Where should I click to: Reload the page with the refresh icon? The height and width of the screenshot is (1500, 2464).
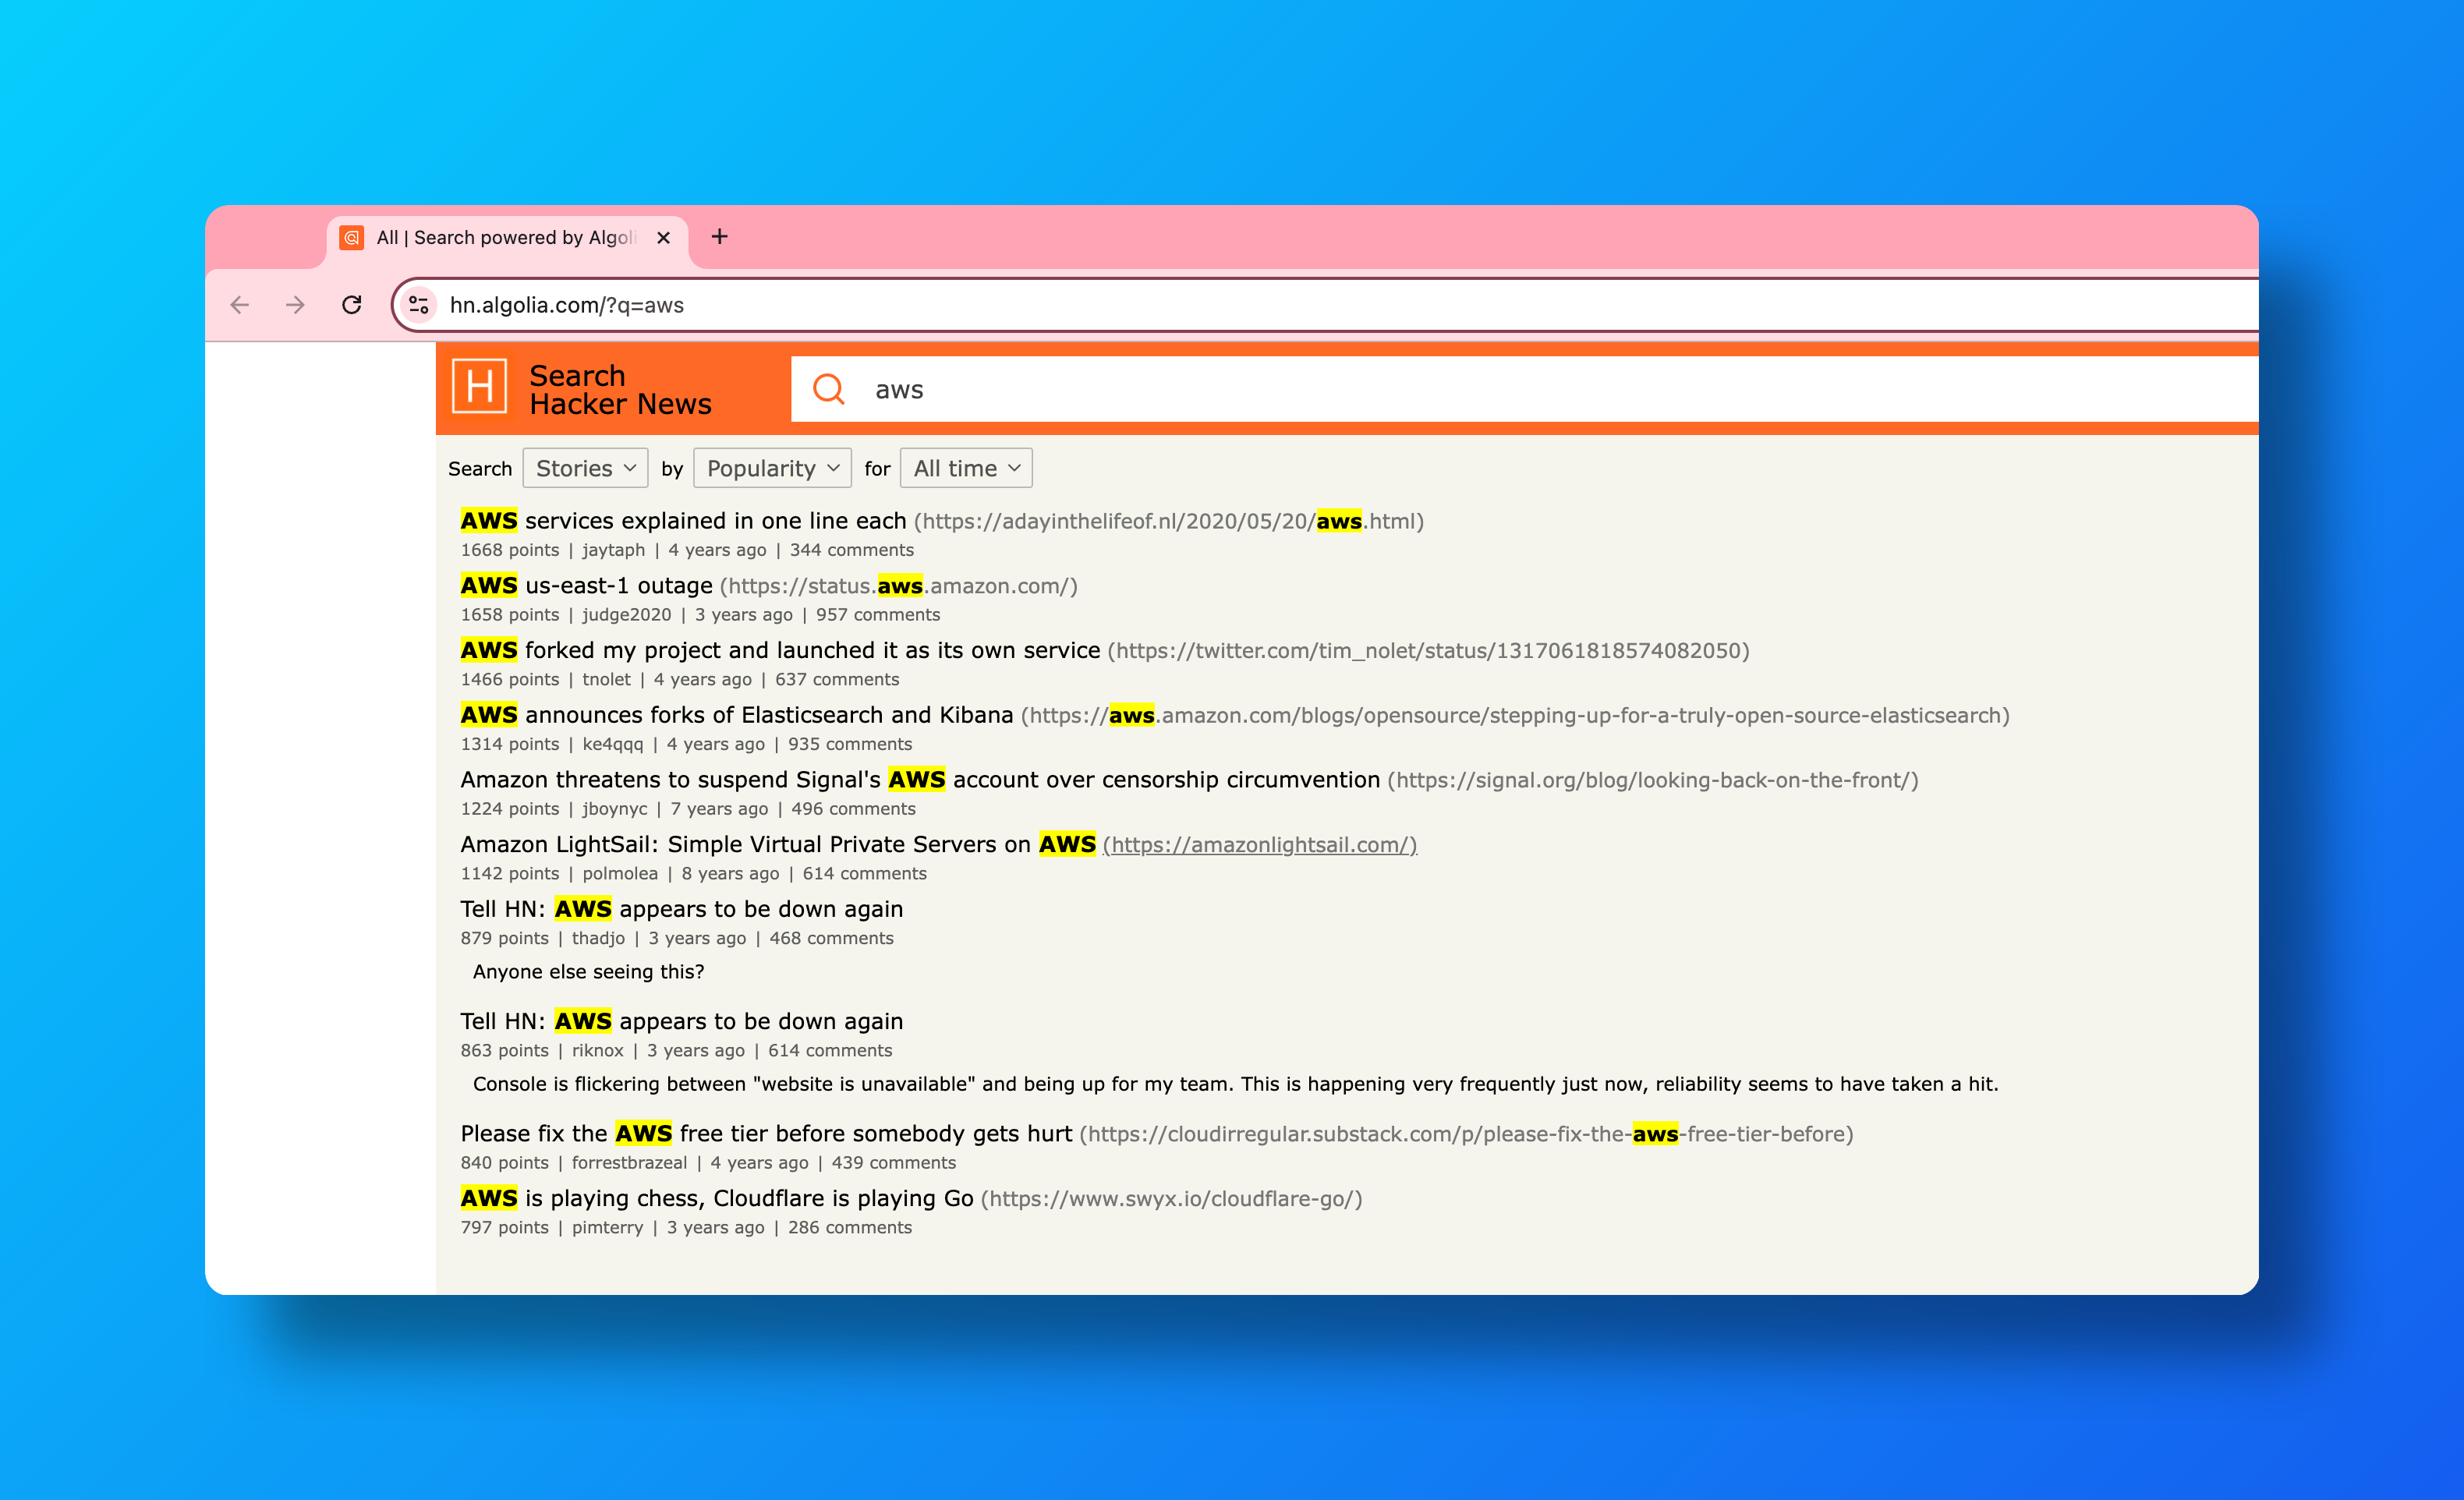pos(351,305)
